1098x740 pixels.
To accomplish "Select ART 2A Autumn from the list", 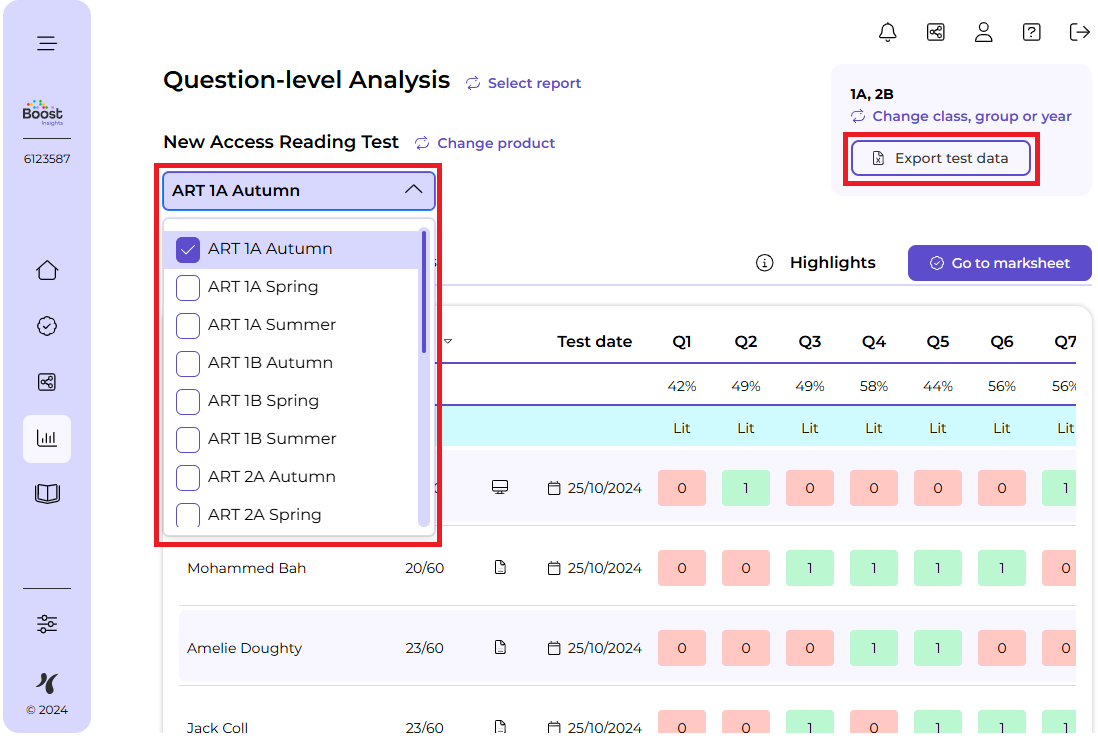I will pyautogui.click(x=271, y=477).
